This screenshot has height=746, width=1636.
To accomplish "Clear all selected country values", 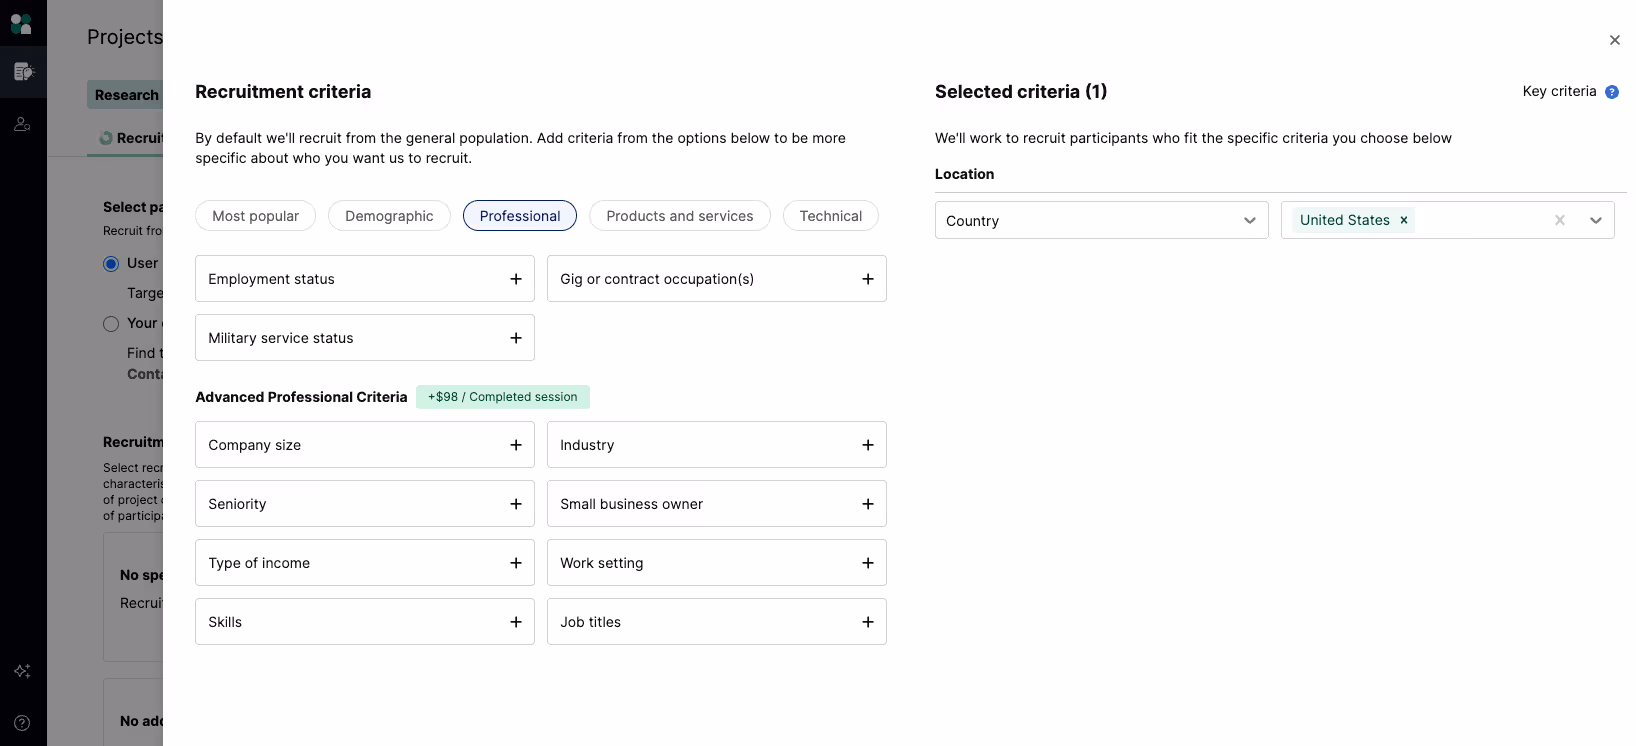I will pos(1560,220).
